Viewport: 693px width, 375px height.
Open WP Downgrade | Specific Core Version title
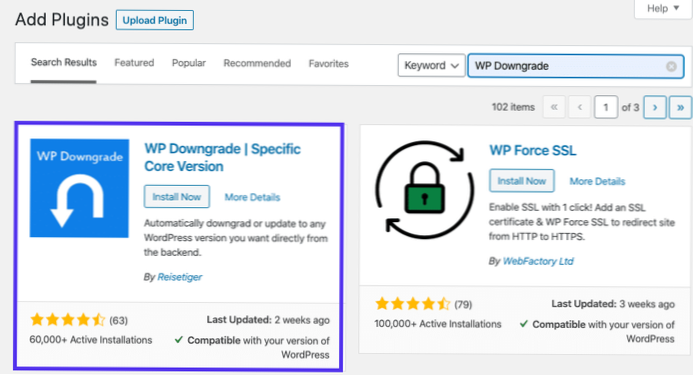pos(222,157)
